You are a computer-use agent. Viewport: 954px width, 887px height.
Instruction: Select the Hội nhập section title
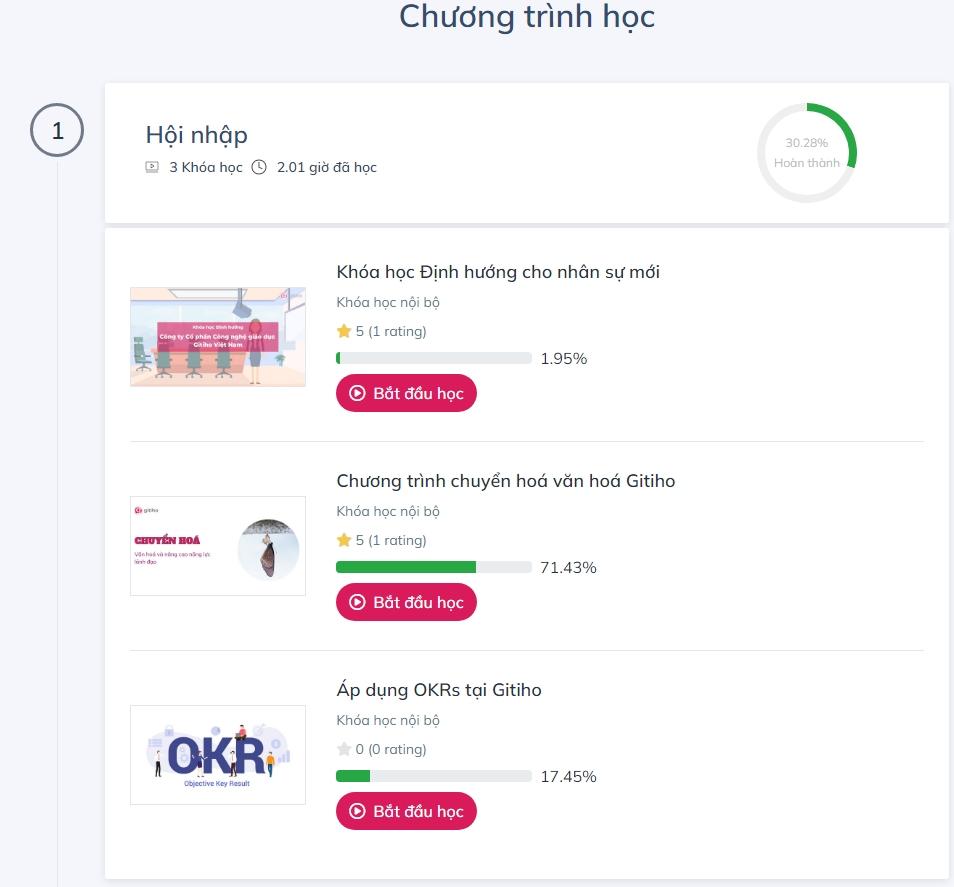(196, 135)
